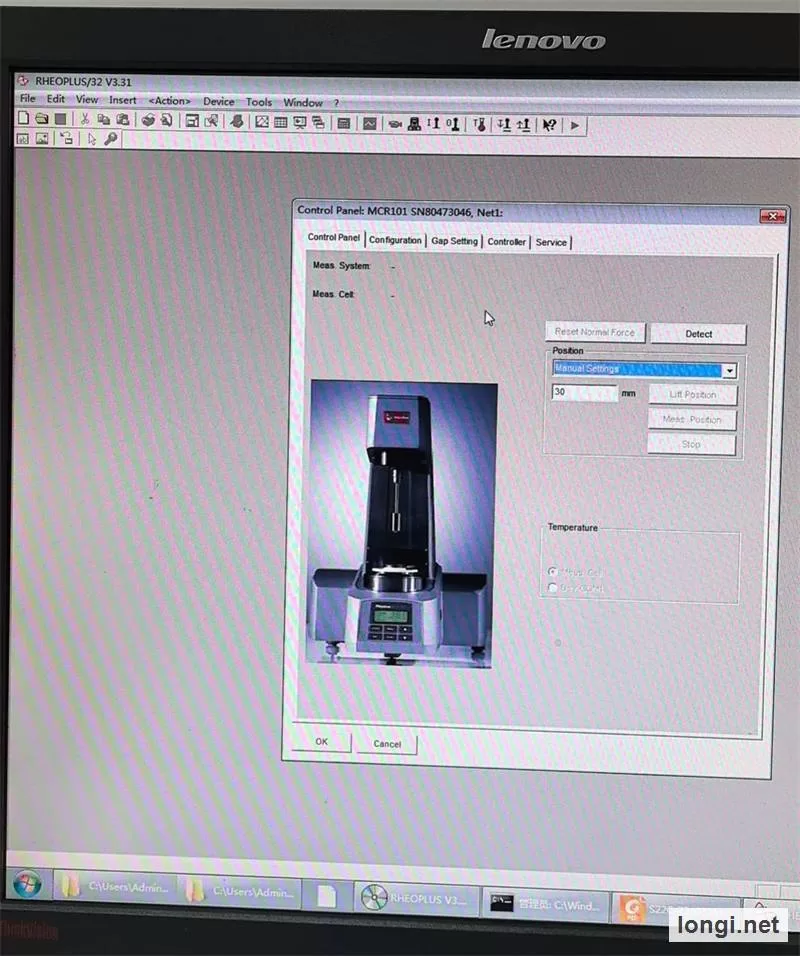The height and width of the screenshot is (956, 800).
Task: Click the thermometer temperature icon in toolbar
Action: coord(479,124)
